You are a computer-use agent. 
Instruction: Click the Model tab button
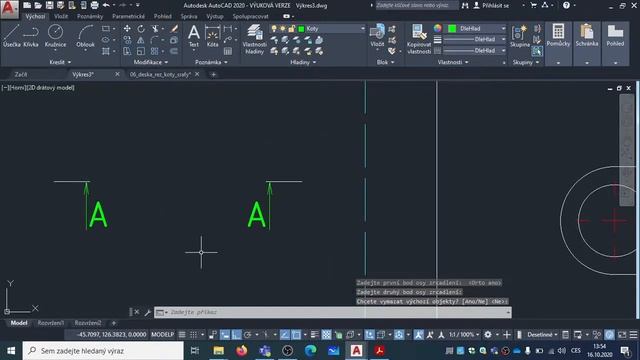19,323
